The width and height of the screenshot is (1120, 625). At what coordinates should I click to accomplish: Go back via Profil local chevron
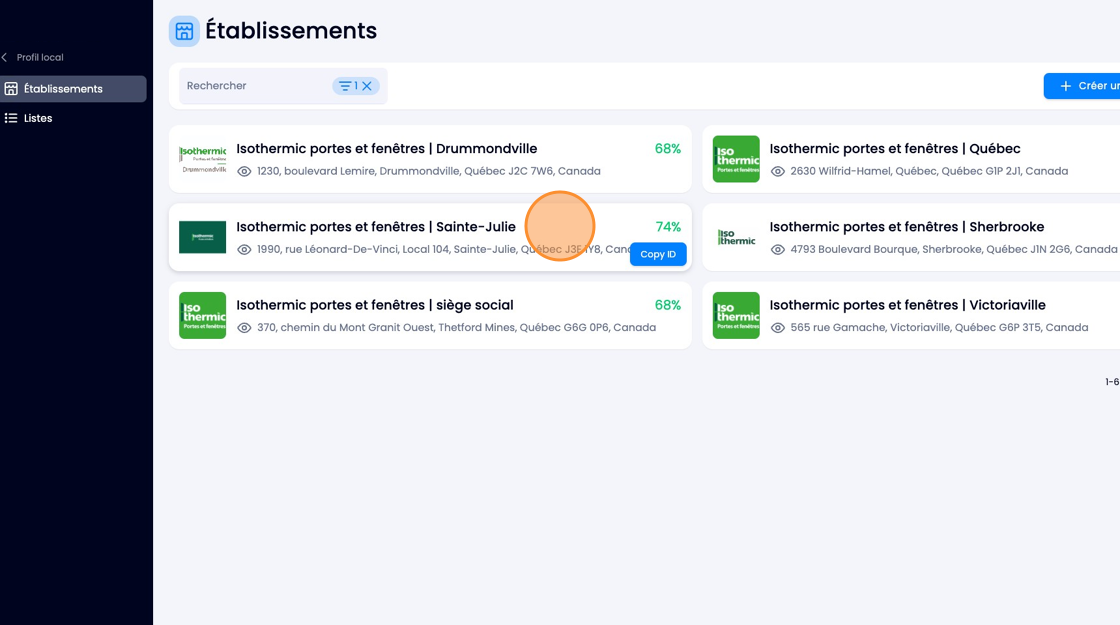tap(4, 57)
